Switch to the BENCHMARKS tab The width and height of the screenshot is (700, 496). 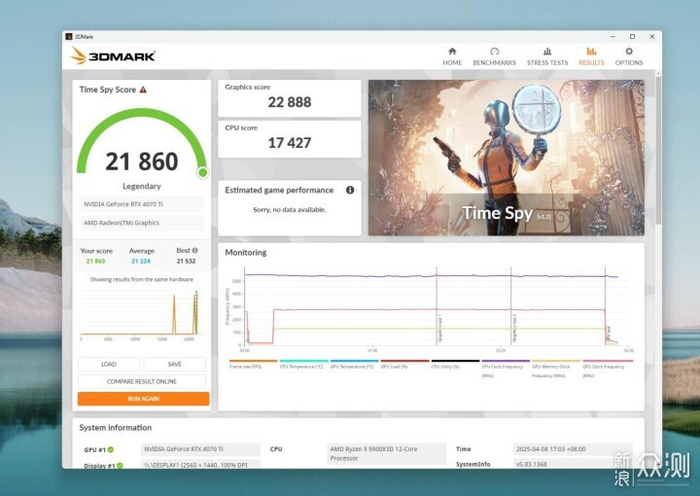494,57
